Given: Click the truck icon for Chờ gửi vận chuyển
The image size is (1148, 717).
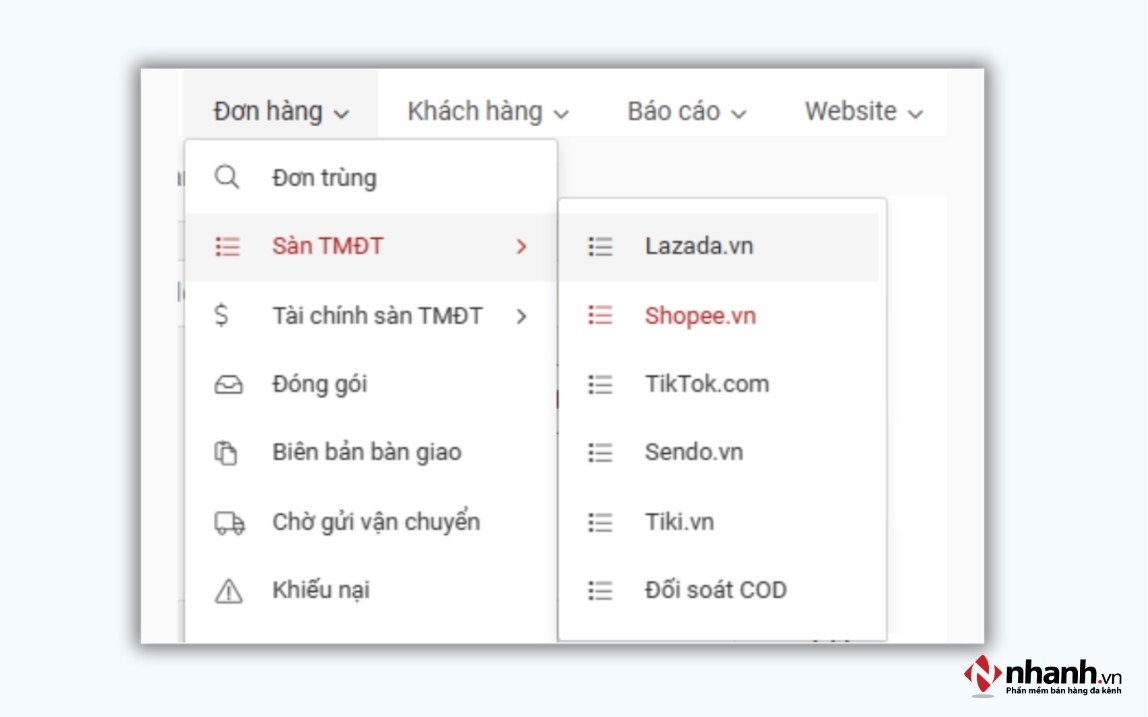Looking at the screenshot, I should tap(227, 521).
